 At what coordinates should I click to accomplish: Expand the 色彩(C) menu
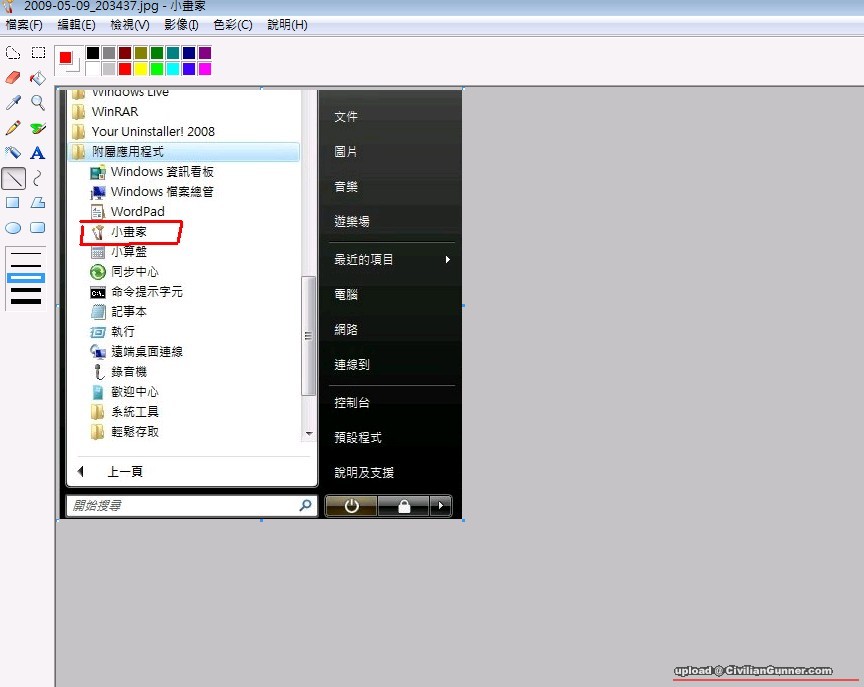(x=233, y=24)
